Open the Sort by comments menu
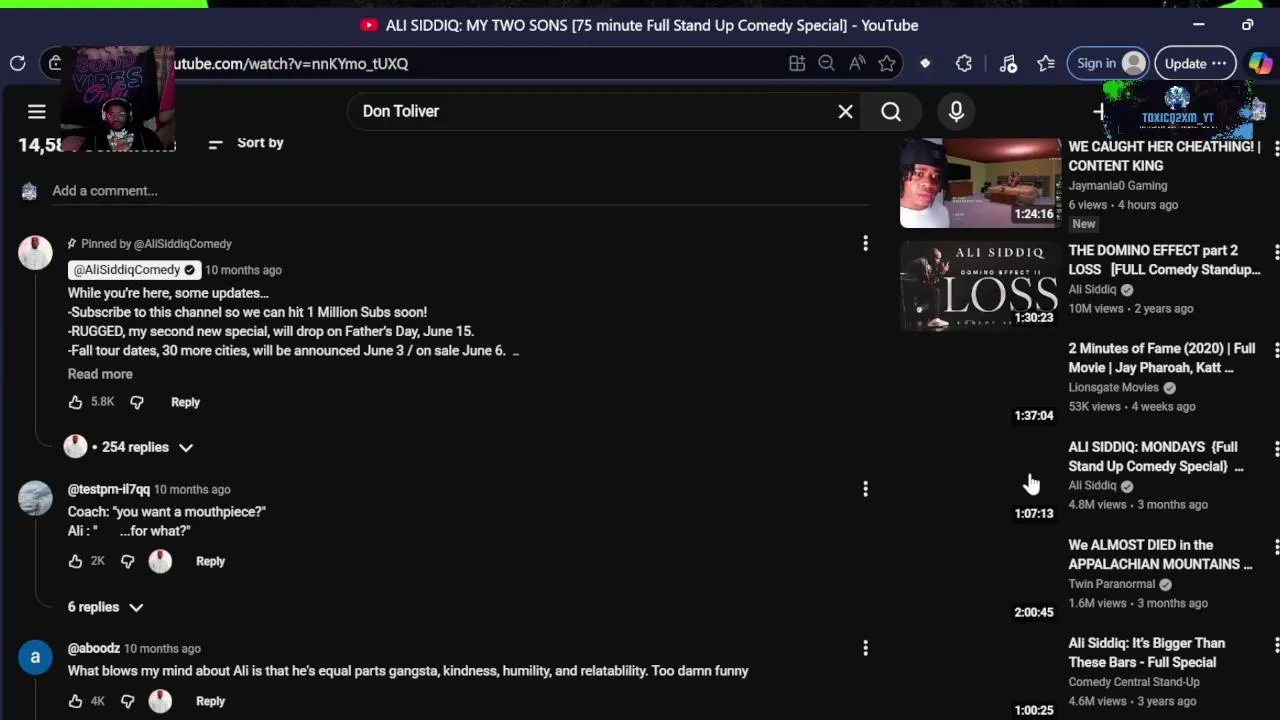Screen dimensions: 1280x720 point(246,143)
